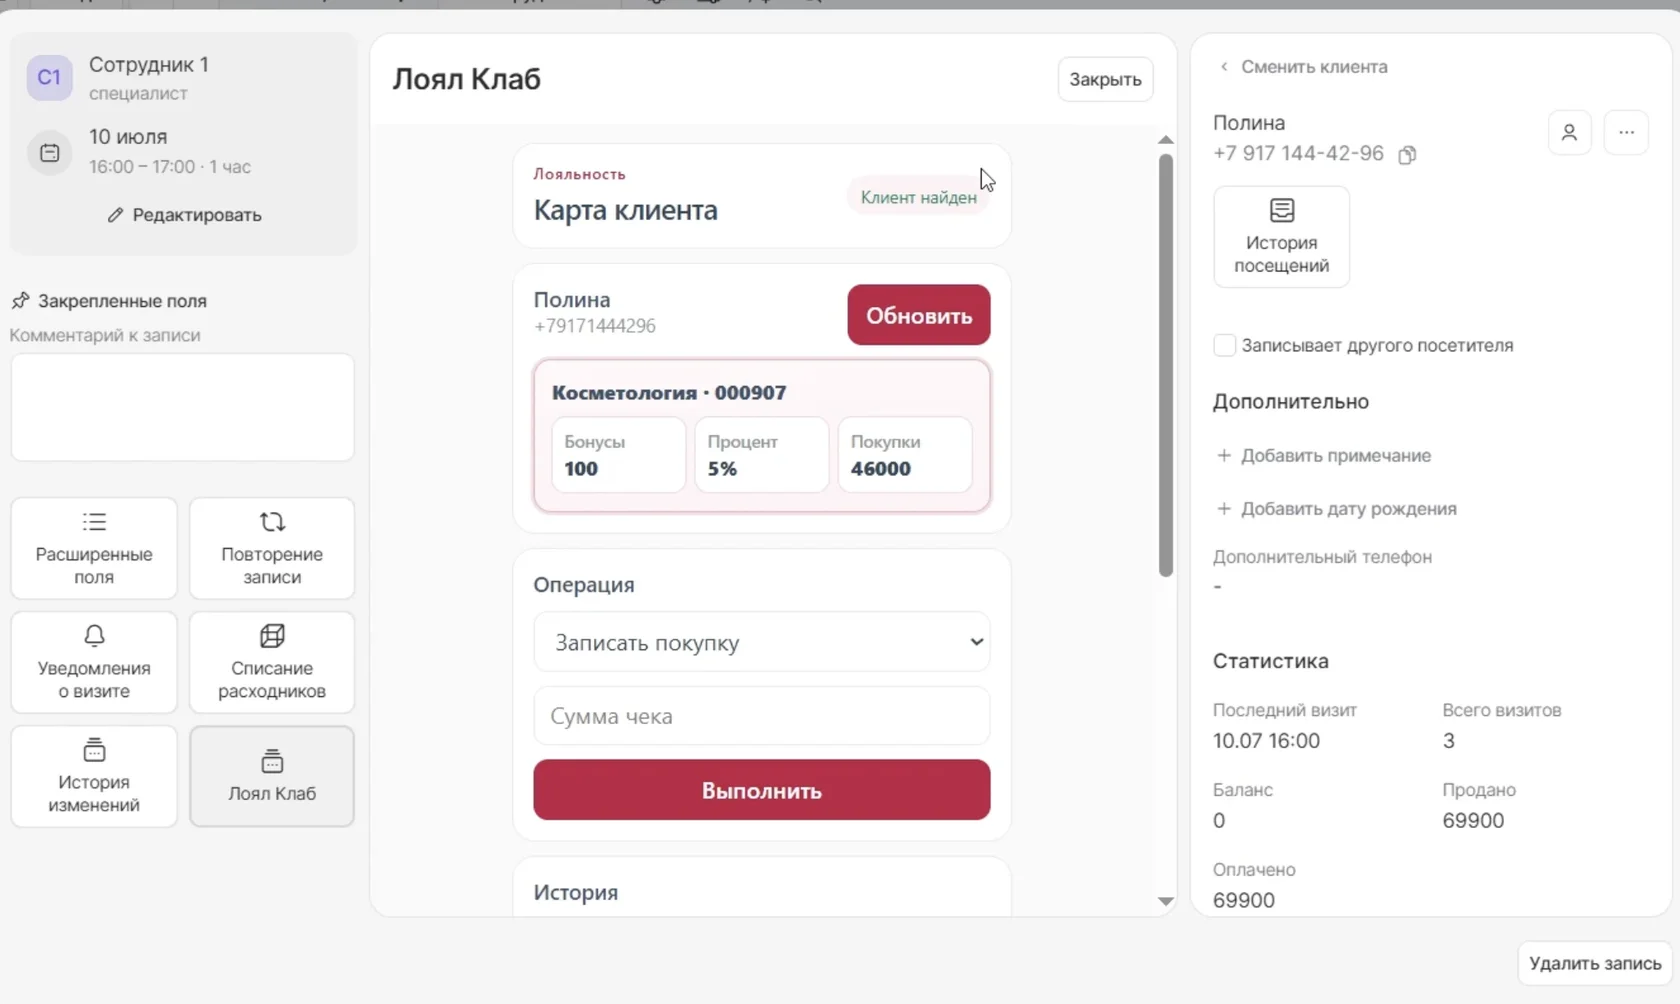Open Расширенные поля tile
This screenshot has height=1004, width=1680.
94,549
